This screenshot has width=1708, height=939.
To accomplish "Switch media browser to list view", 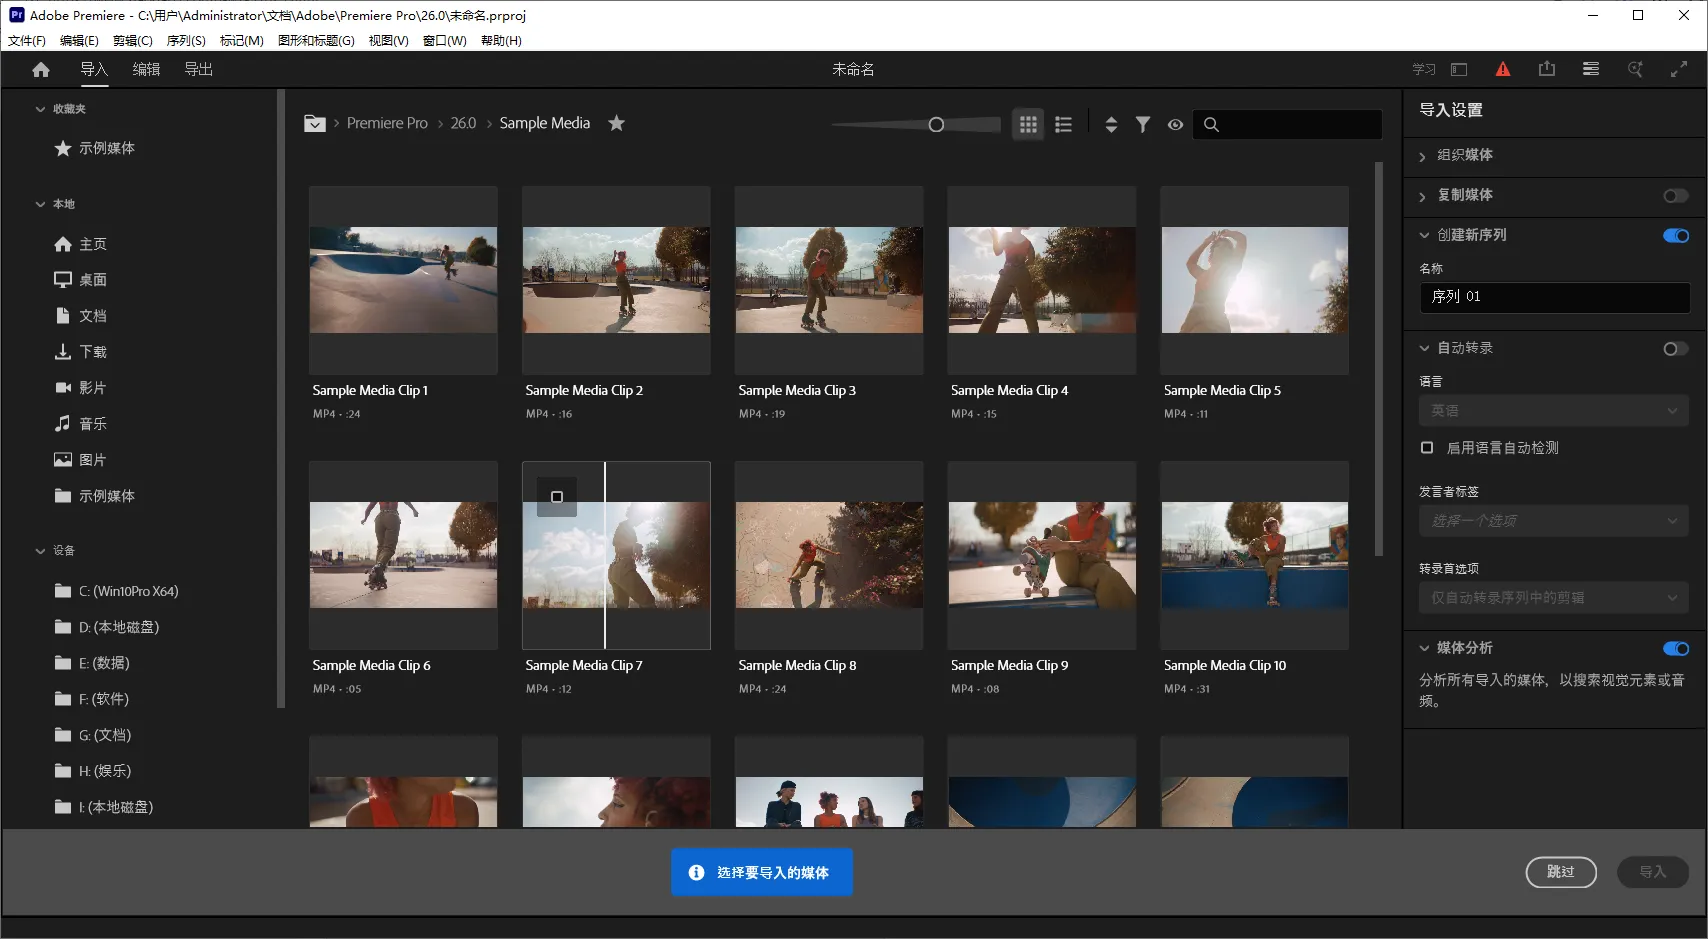I will pos(1063,124).
